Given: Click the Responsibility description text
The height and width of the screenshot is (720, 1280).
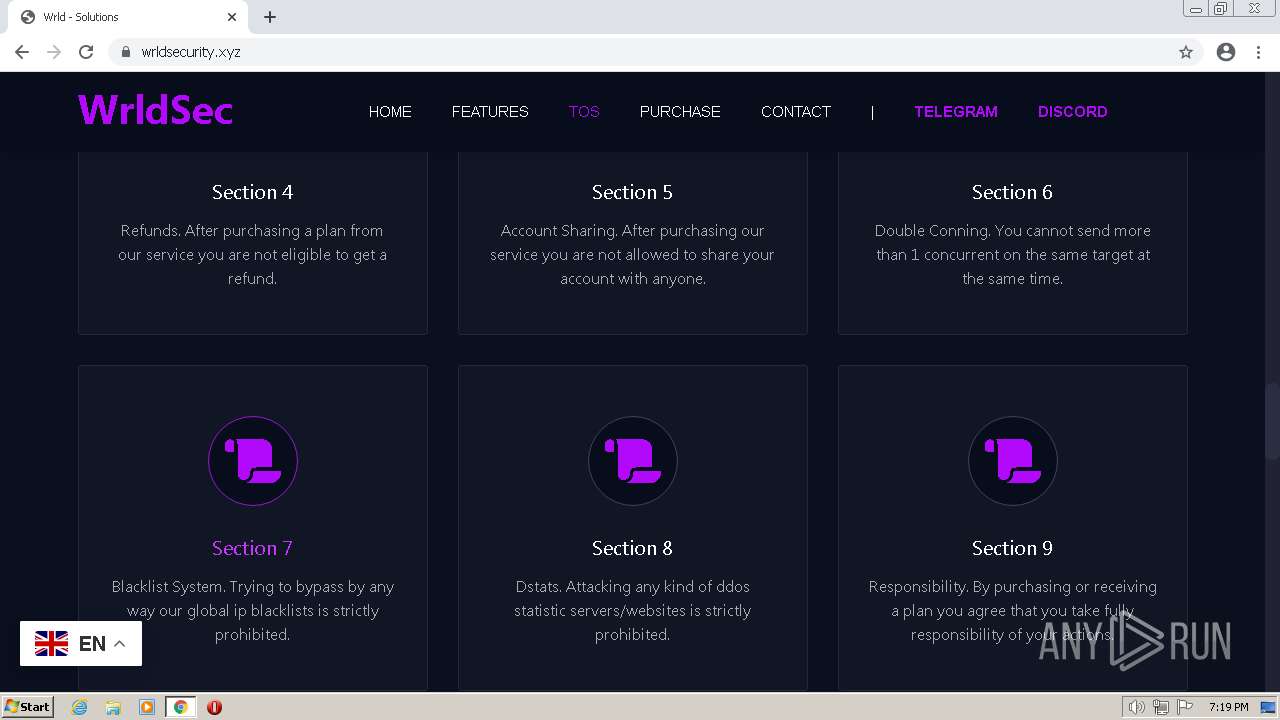Looking at the screenshot, I should pos(1013,611).
